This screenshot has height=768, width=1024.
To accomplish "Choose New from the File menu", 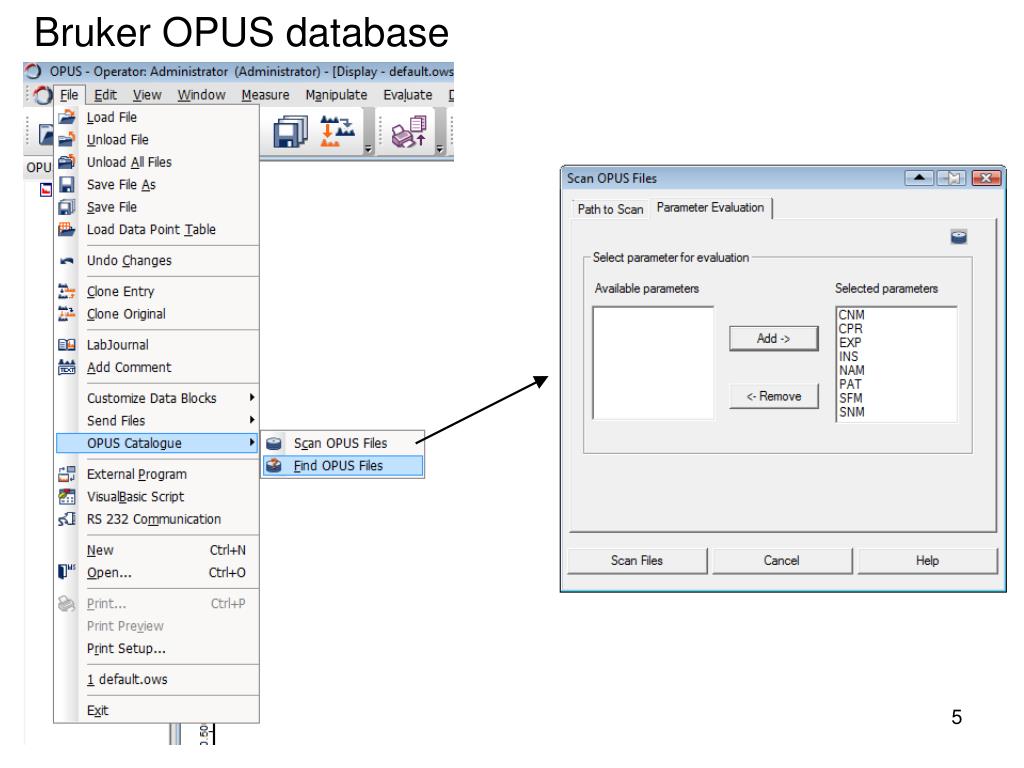I will click(157, 551).
